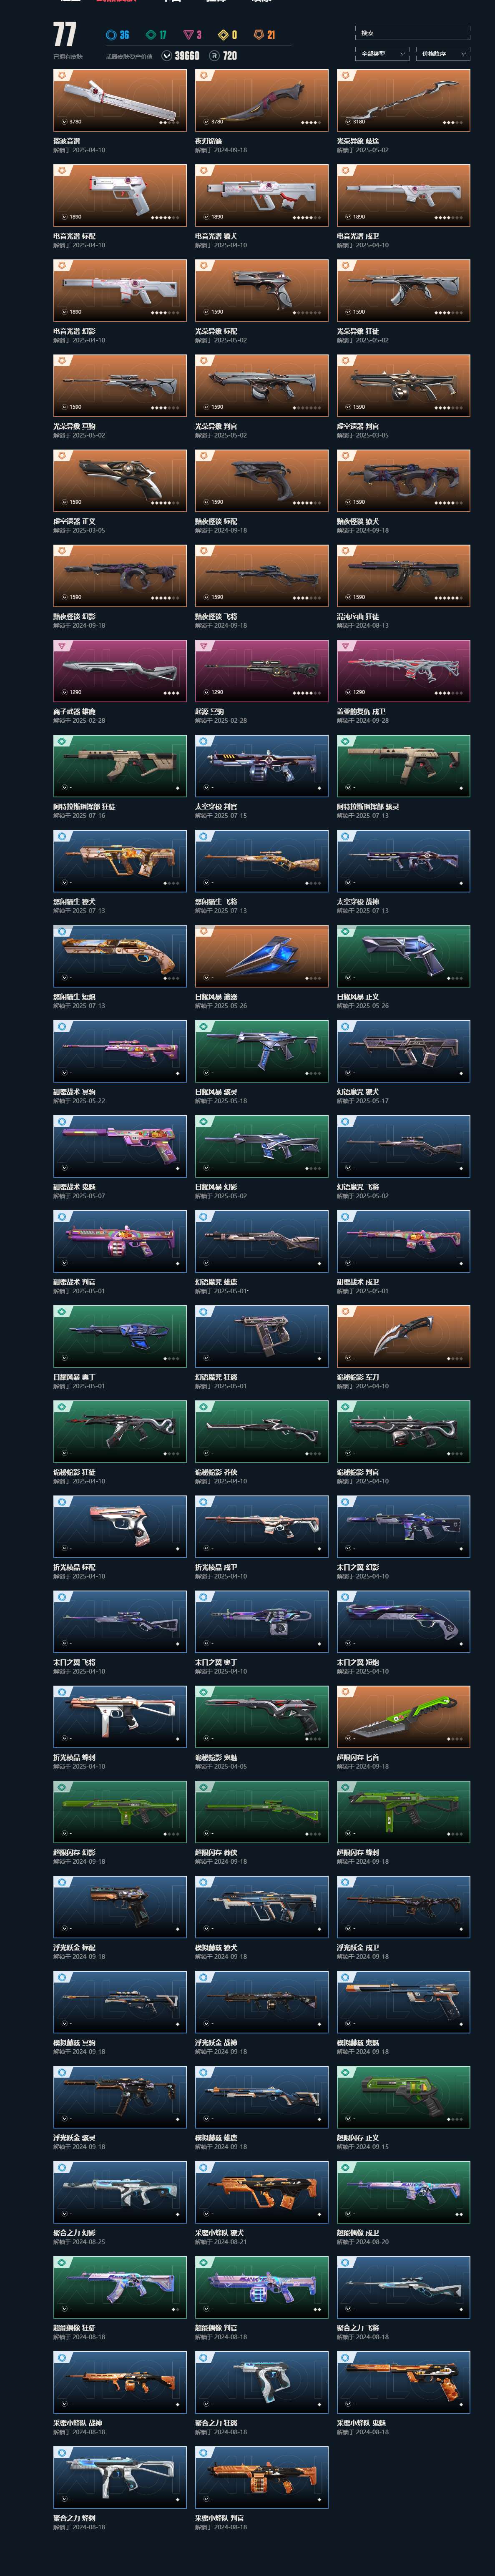This screenshot has height=2576, width=495.
Task: Click the 搜索 search input field
Action: [412, 33]
